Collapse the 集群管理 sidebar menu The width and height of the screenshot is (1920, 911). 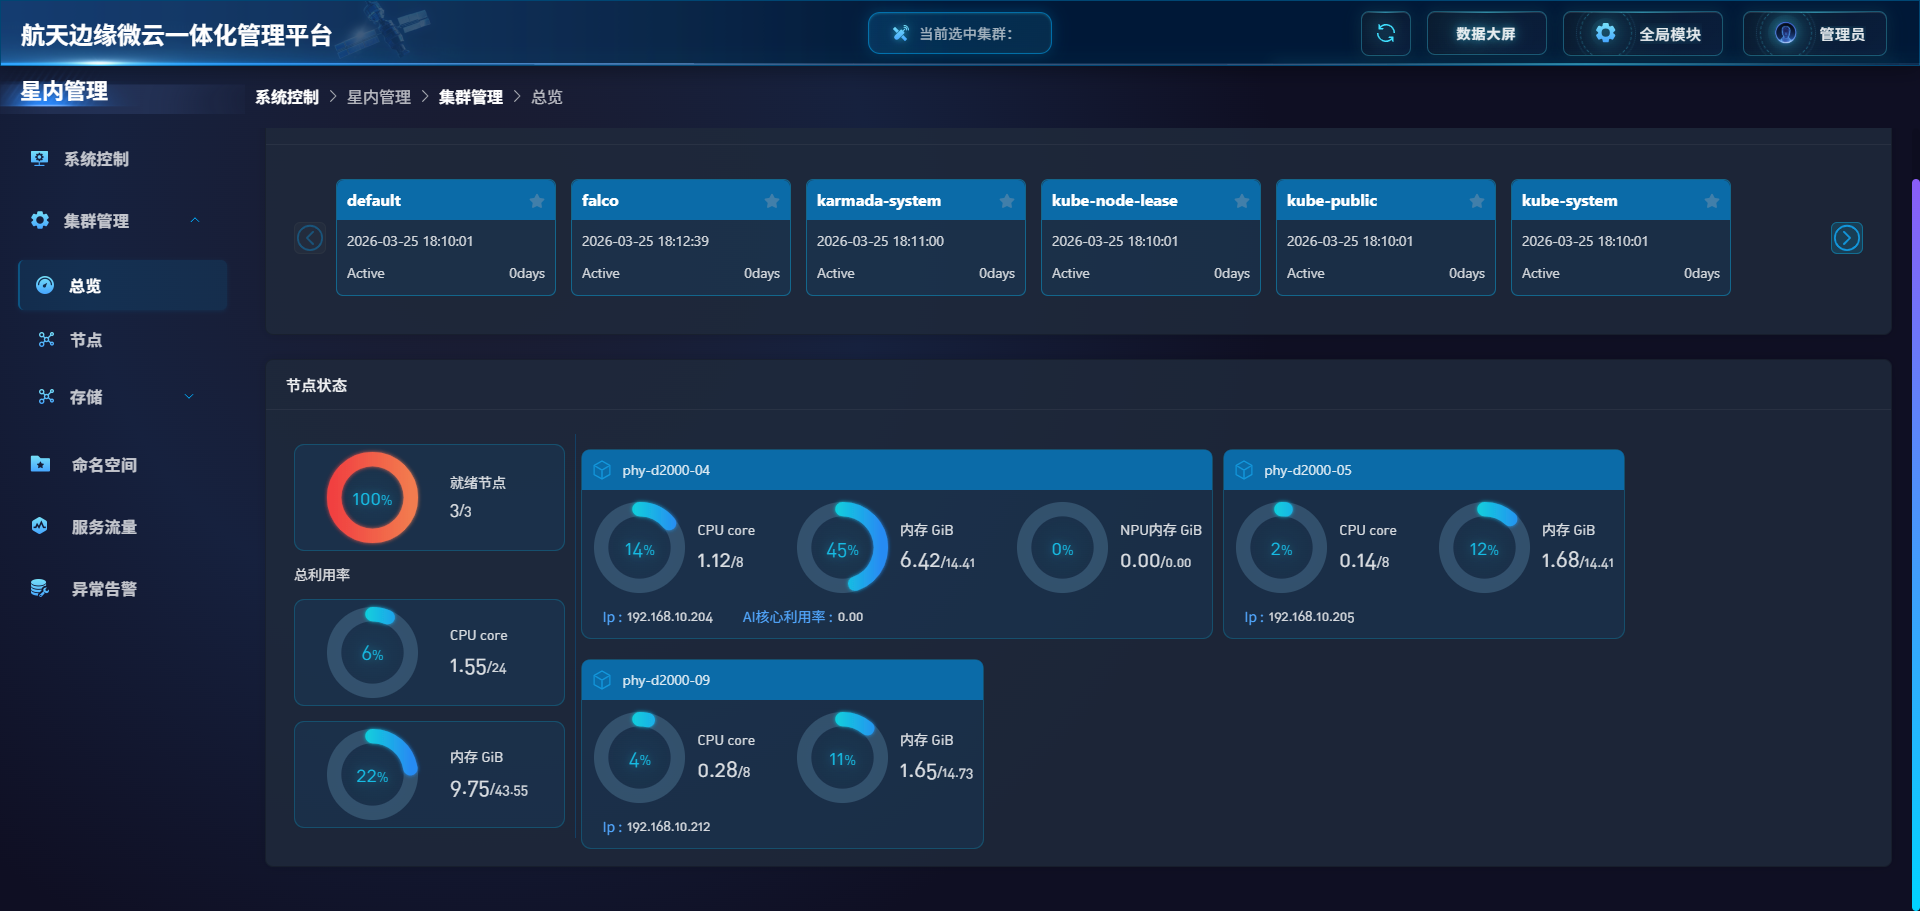(195, 221)
